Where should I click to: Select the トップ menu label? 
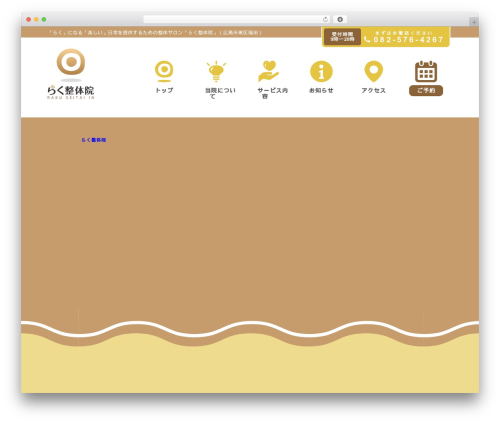click(164, 90)
